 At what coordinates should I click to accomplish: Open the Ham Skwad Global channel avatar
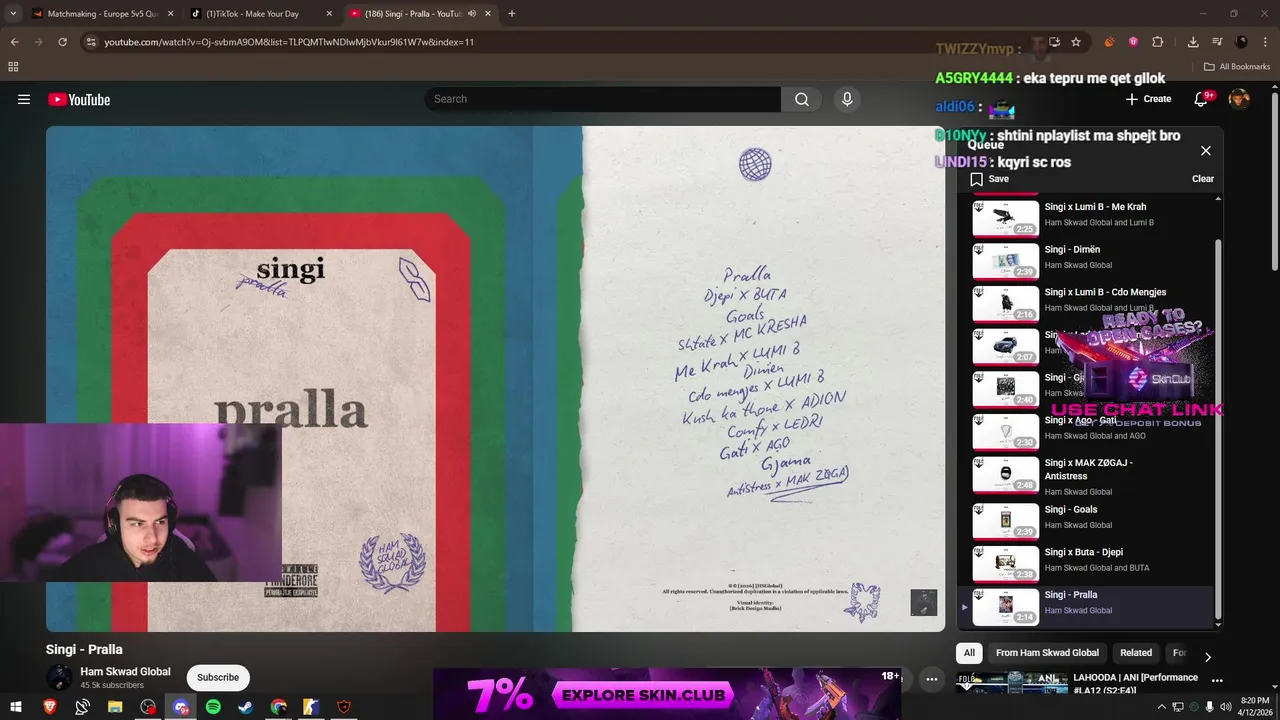pyautogui.click(x=59, y=677)
